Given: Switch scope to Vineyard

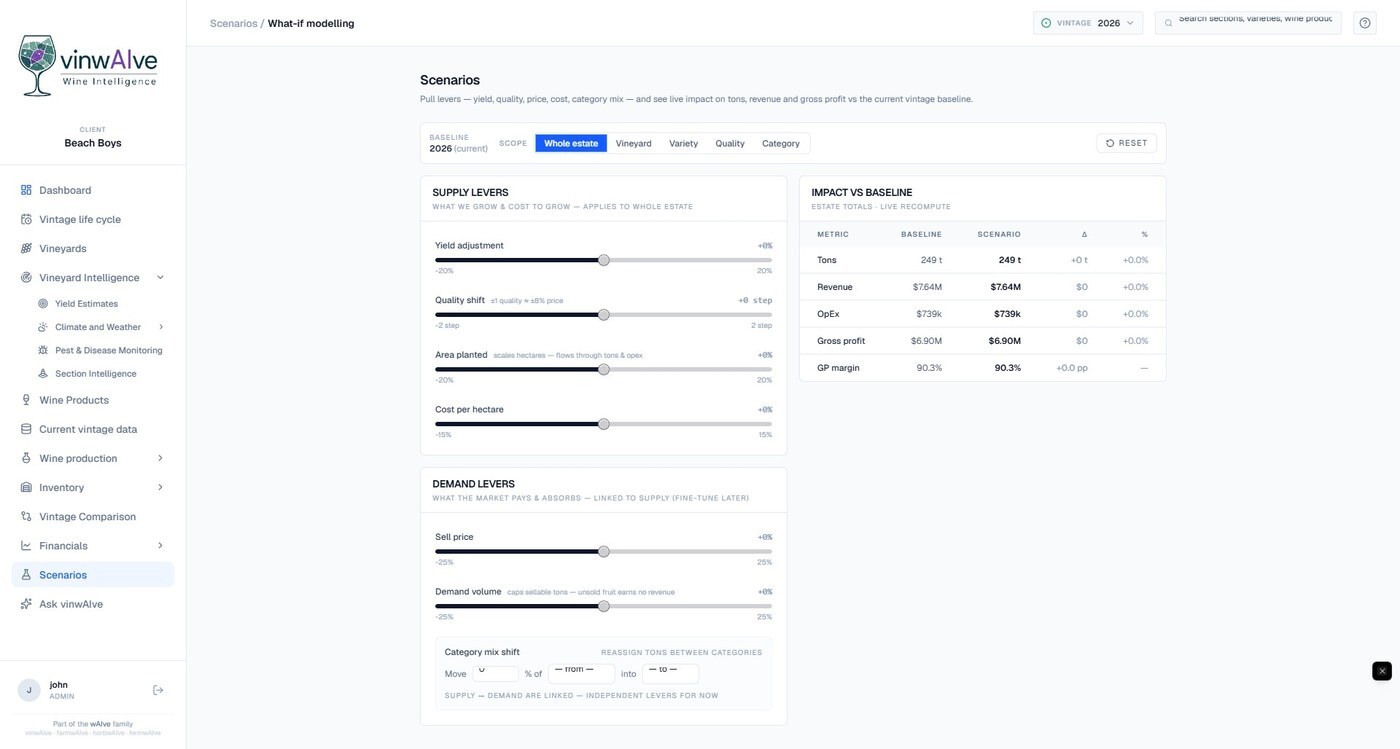Looking at the screenshot, I should coord(633,143).
